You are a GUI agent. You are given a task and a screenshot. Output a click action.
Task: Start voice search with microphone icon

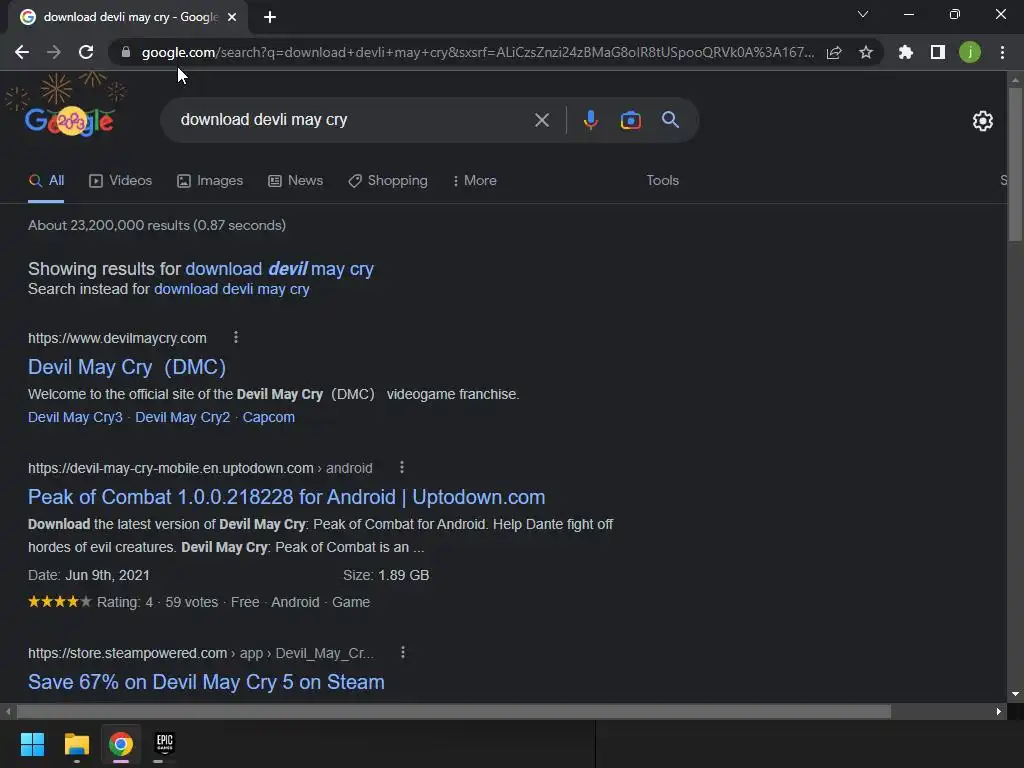point(590,120)
